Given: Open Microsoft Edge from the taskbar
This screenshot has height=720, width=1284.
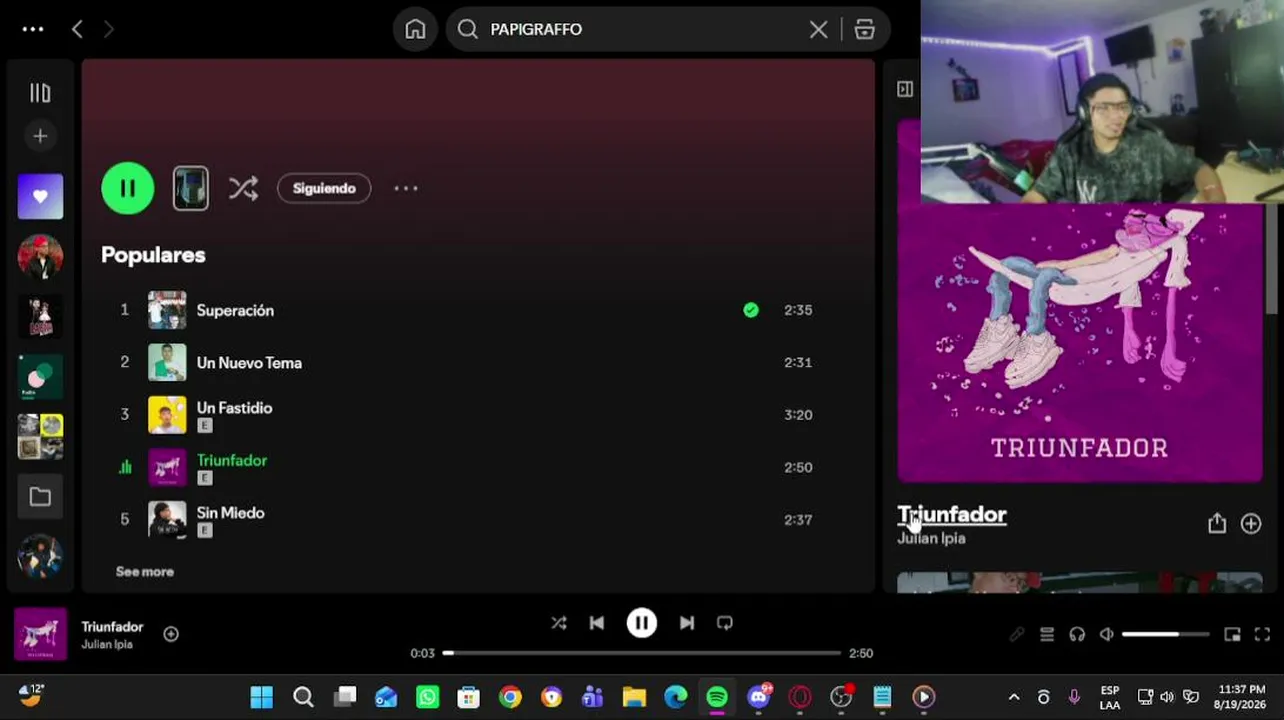Looking at the screenshot, I should tap(676, 697).
